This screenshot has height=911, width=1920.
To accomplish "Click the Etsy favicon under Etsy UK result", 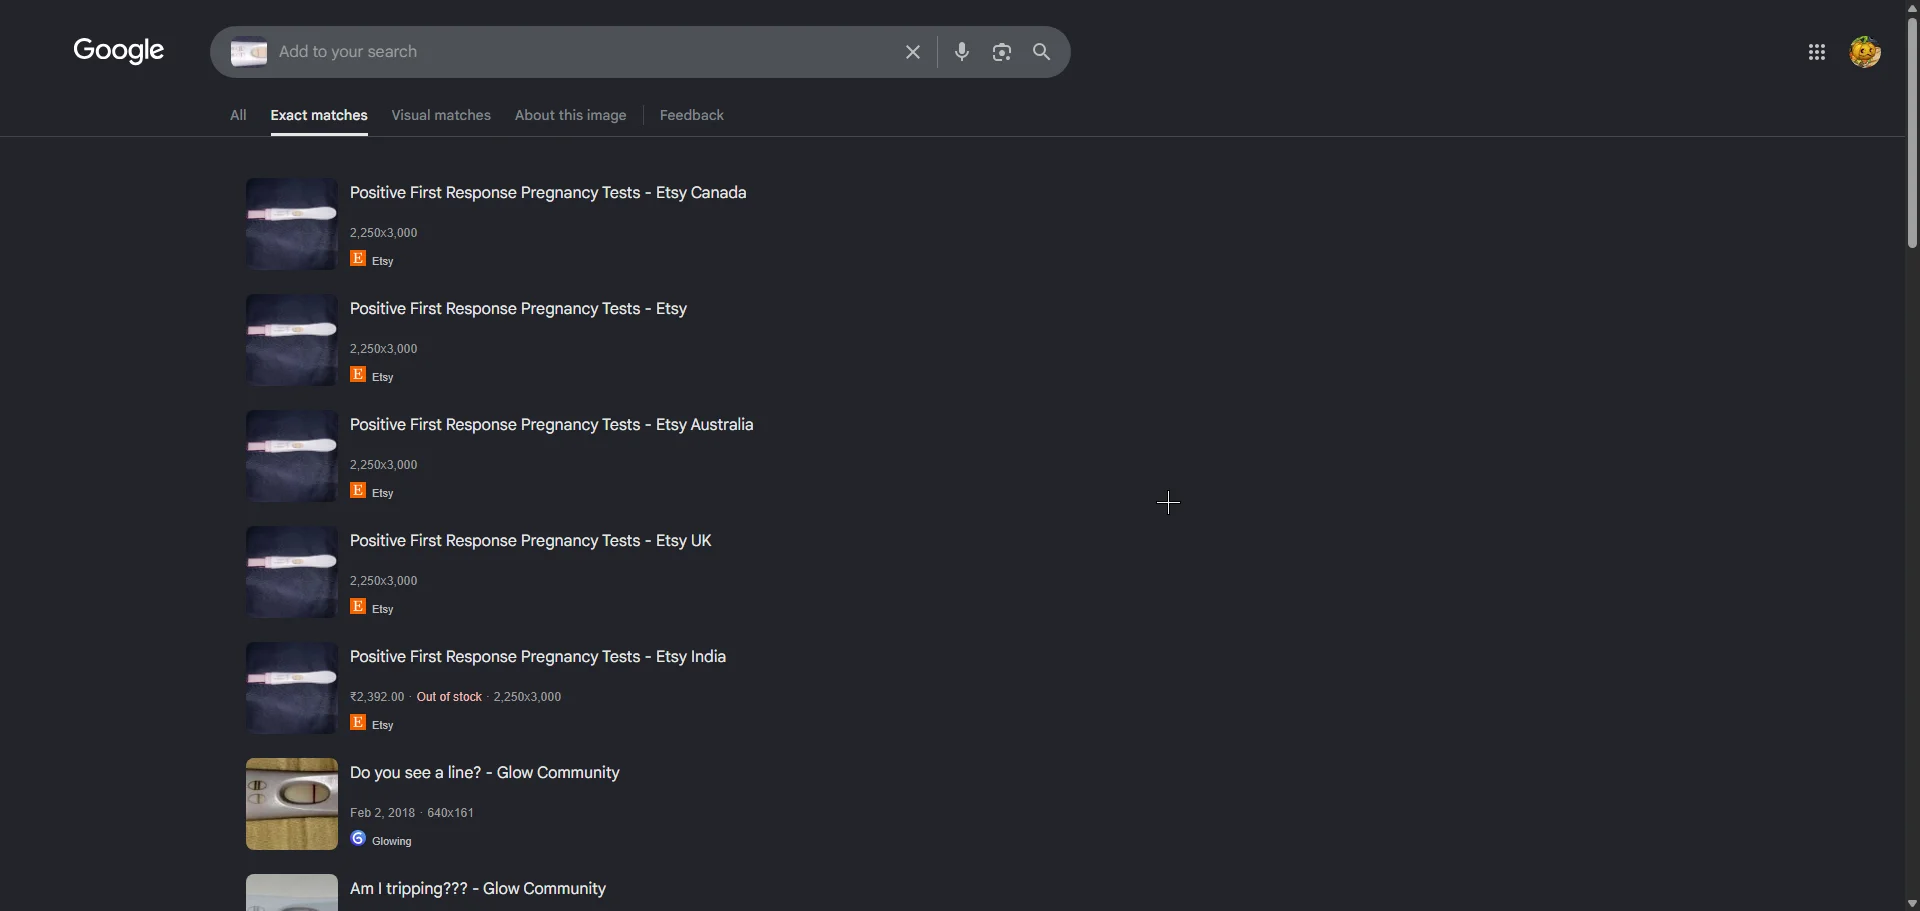I will 358,607.
